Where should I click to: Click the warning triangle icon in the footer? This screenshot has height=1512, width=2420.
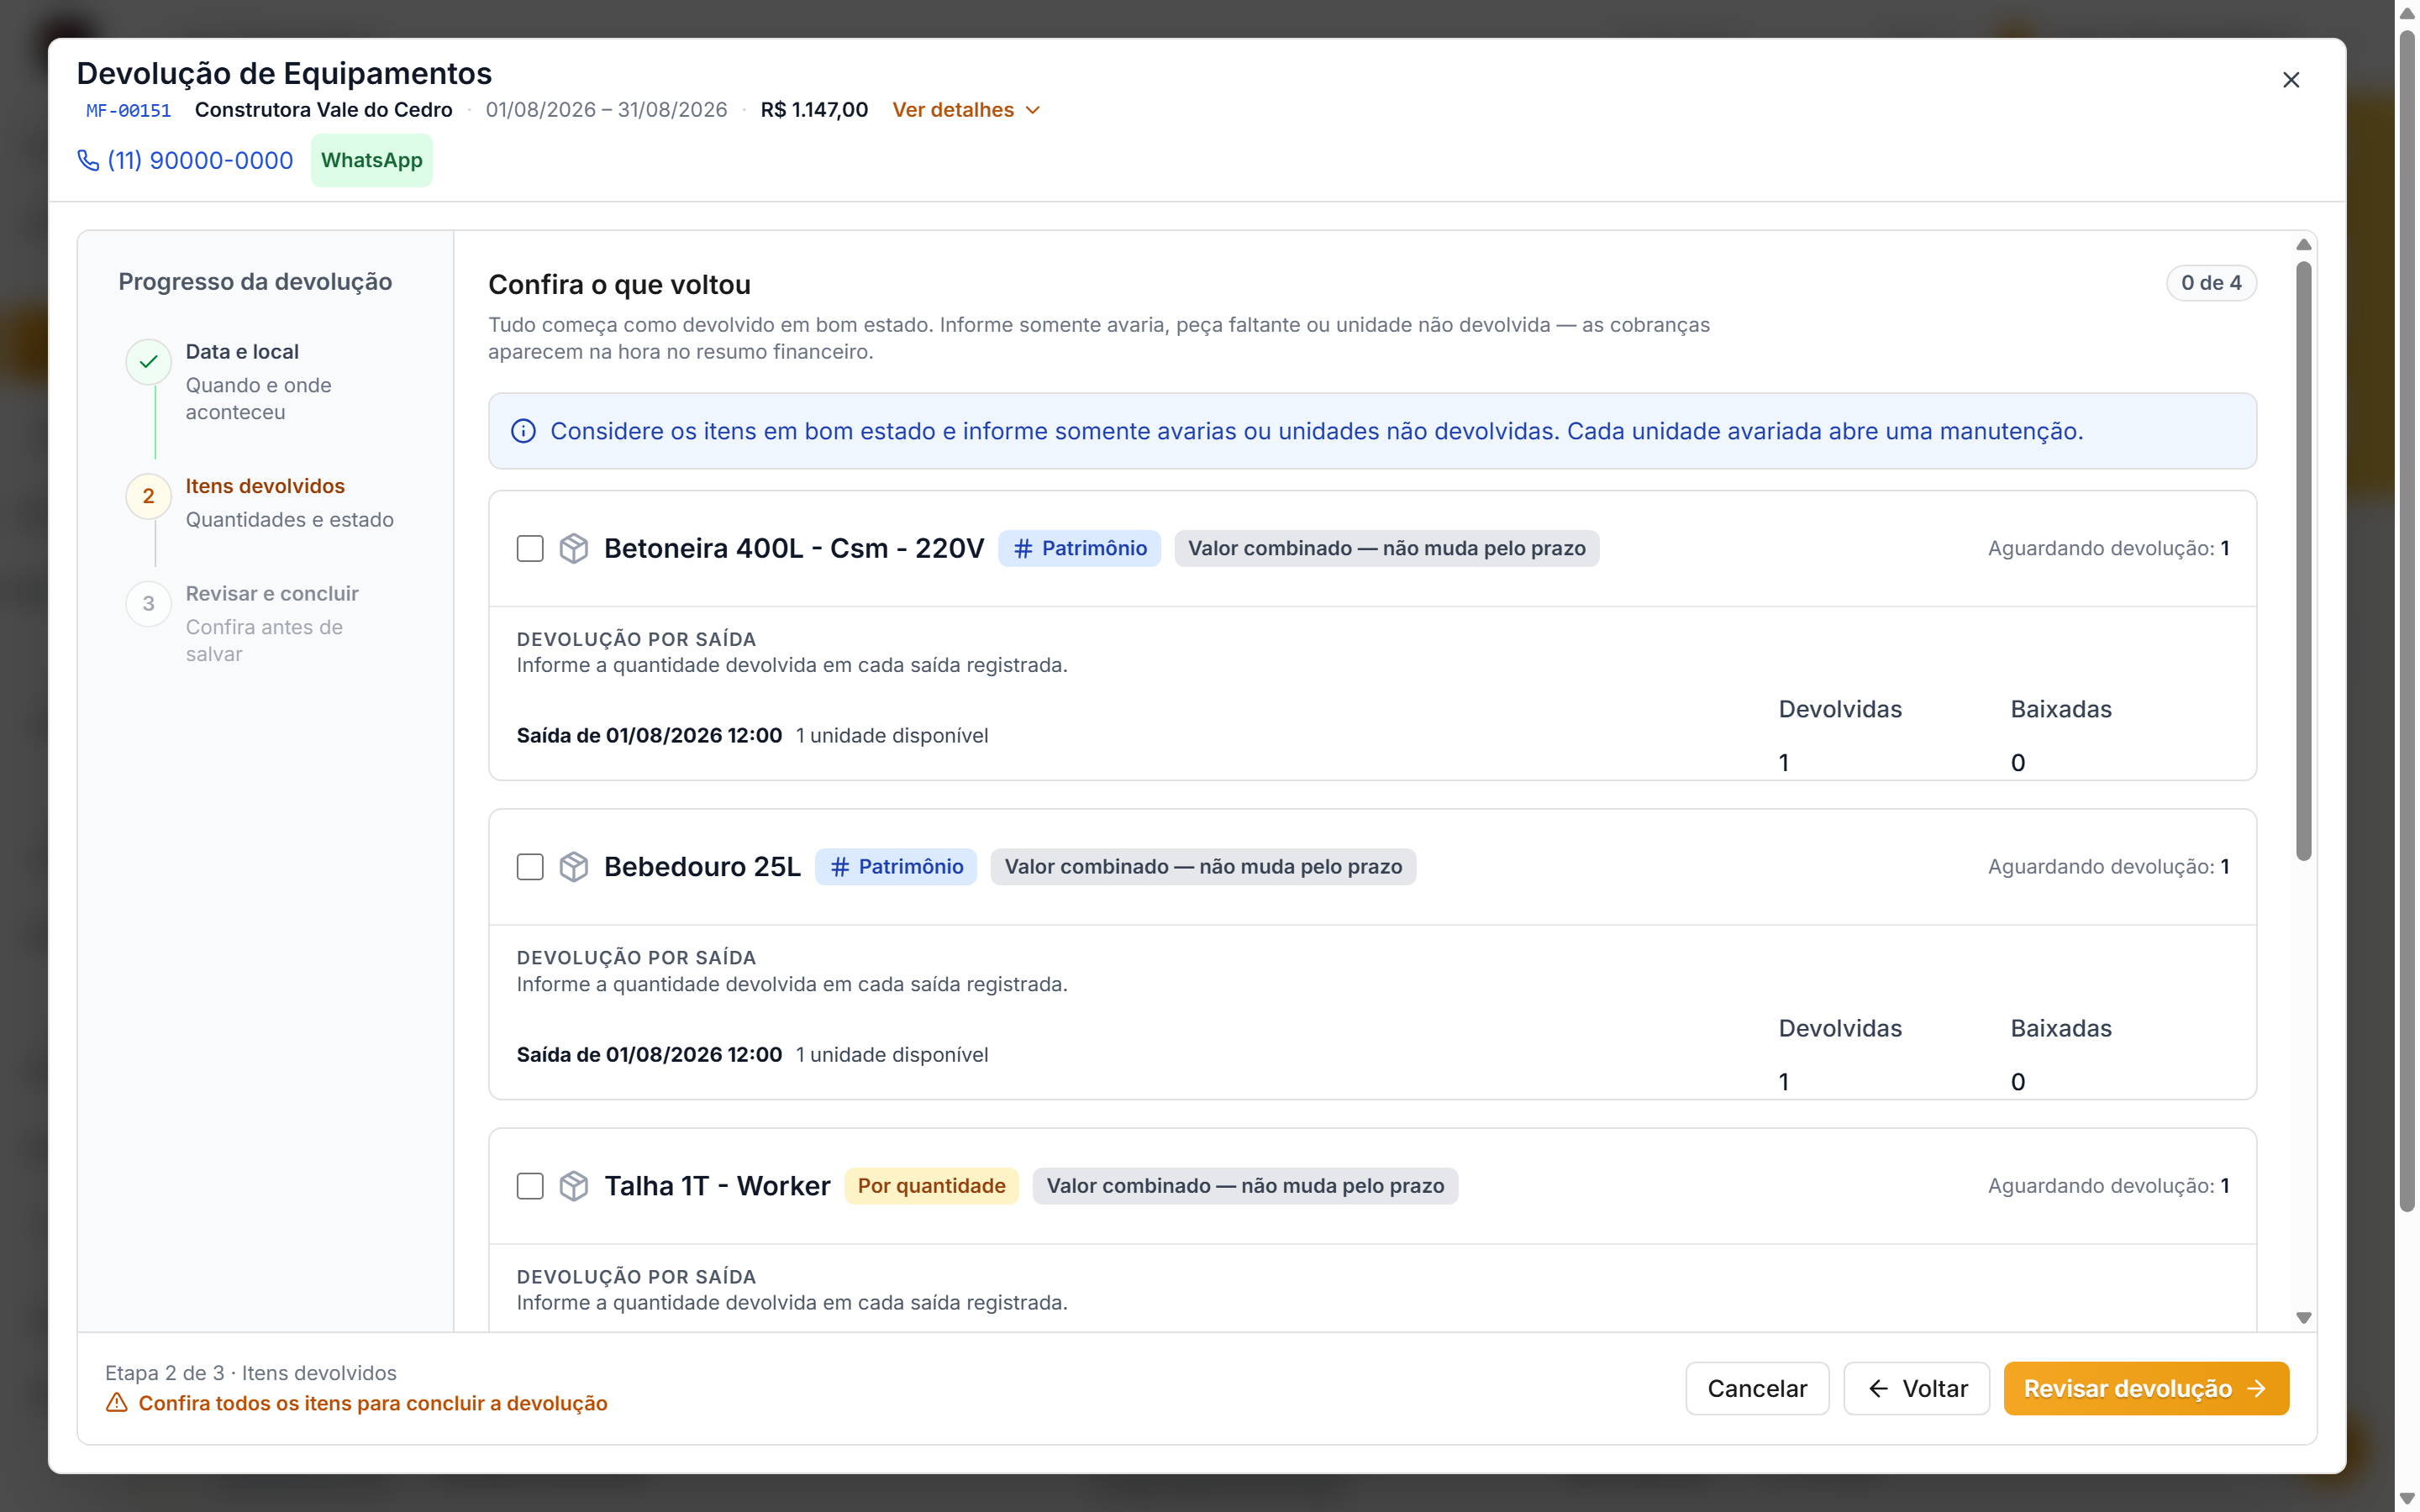(117, 1403)
